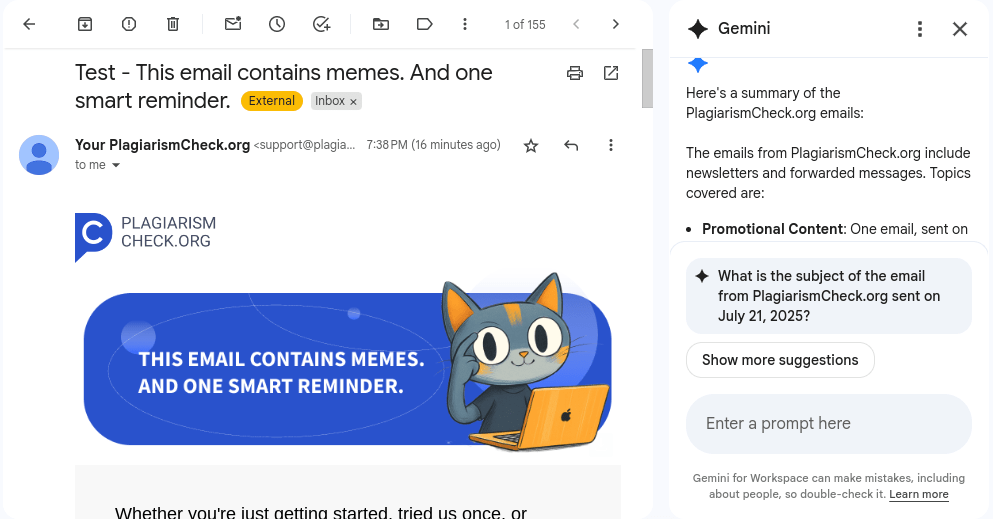This screenshot has height=519, width=993.
Task: Click the PlagiarismCheck.org logo in email
Action: click(x=146, y=237)
